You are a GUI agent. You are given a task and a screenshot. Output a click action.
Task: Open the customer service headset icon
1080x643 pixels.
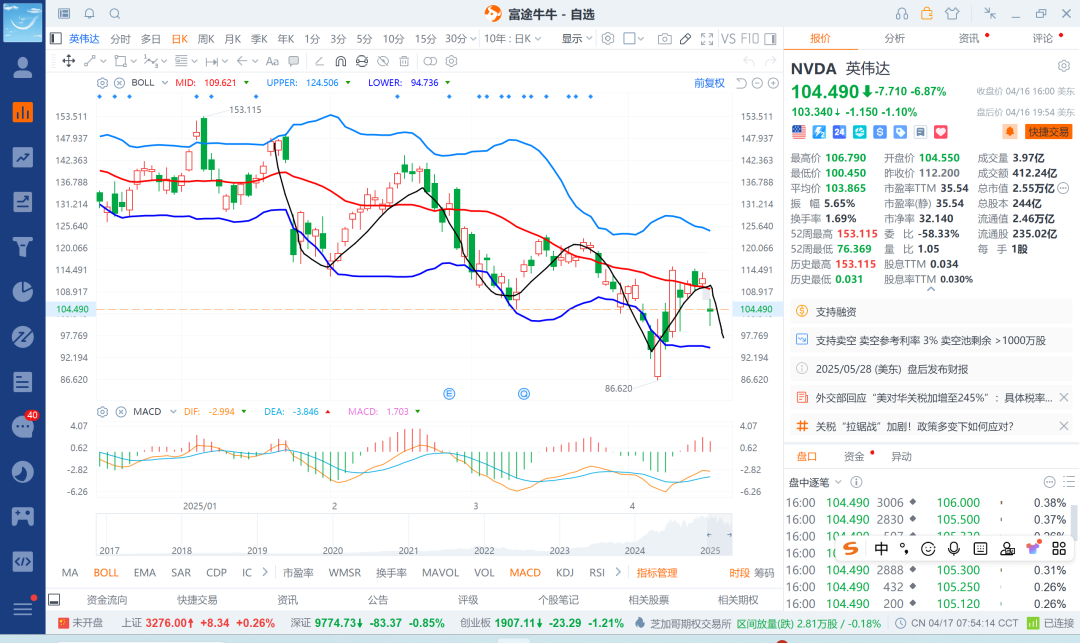click(x=902, y=14)
